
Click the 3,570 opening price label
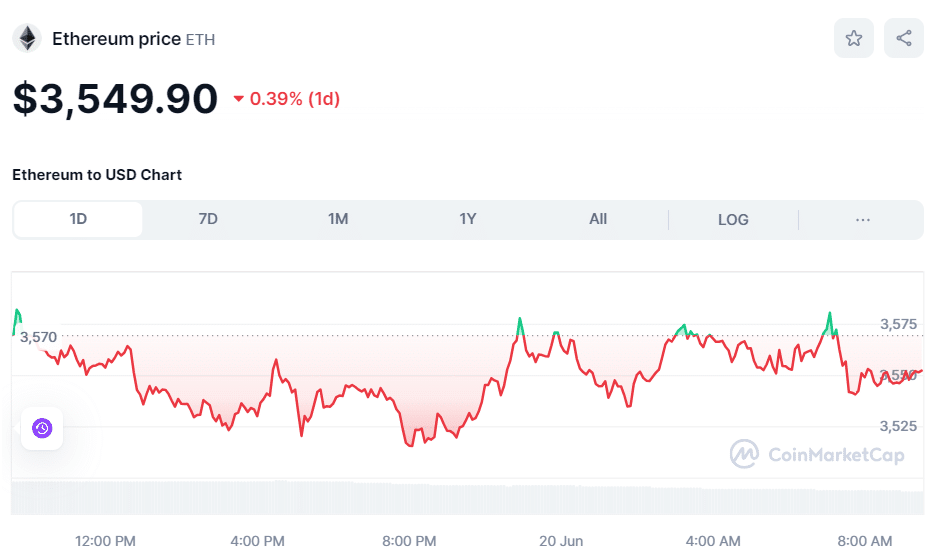tap(39, 337)
